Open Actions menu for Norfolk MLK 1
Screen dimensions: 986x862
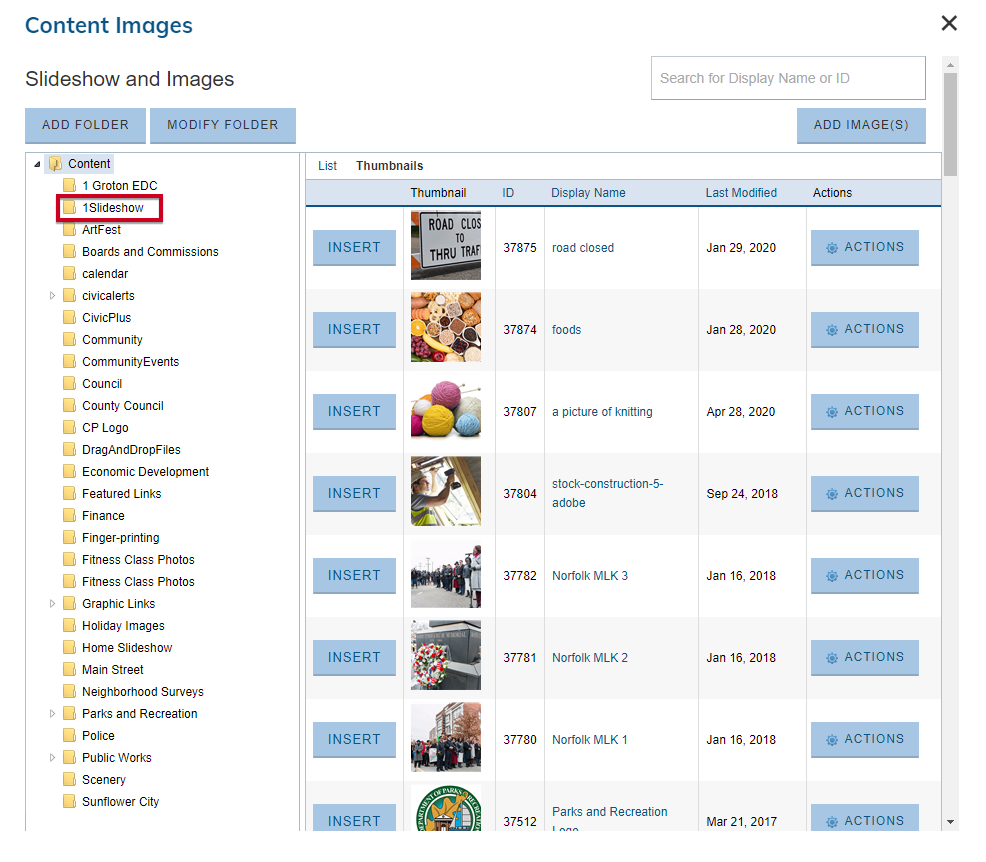[865, 739]
